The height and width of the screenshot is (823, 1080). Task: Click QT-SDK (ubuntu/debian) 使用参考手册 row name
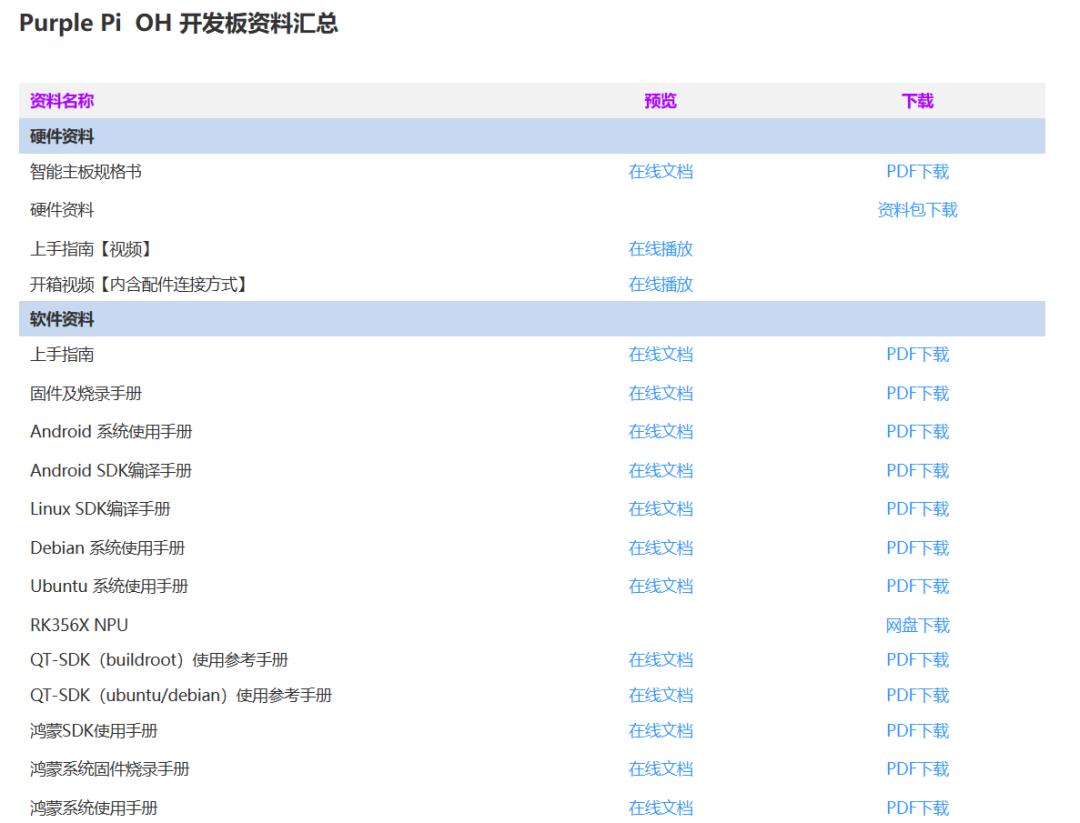[180, 696]
